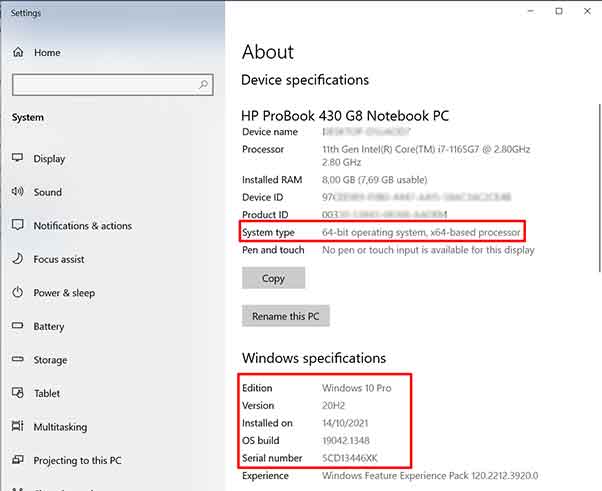The height and width of the screenshot is (491, 602).
Task: Open Battery settings
Action: pyautogui.click(x=49, y=326)
